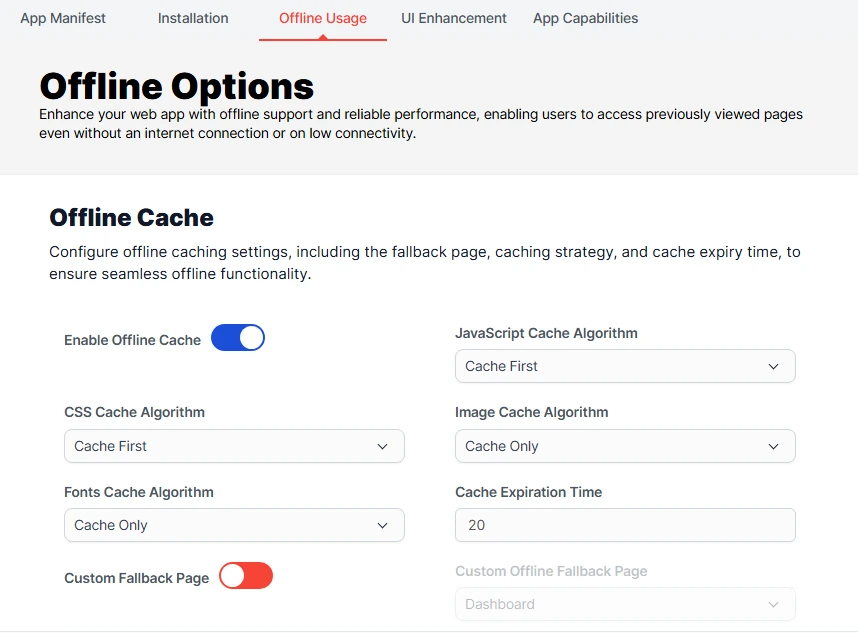Select the Offline Usage tab
The height and width of the screenshot is (633, 858).
[x=323, y=18]
